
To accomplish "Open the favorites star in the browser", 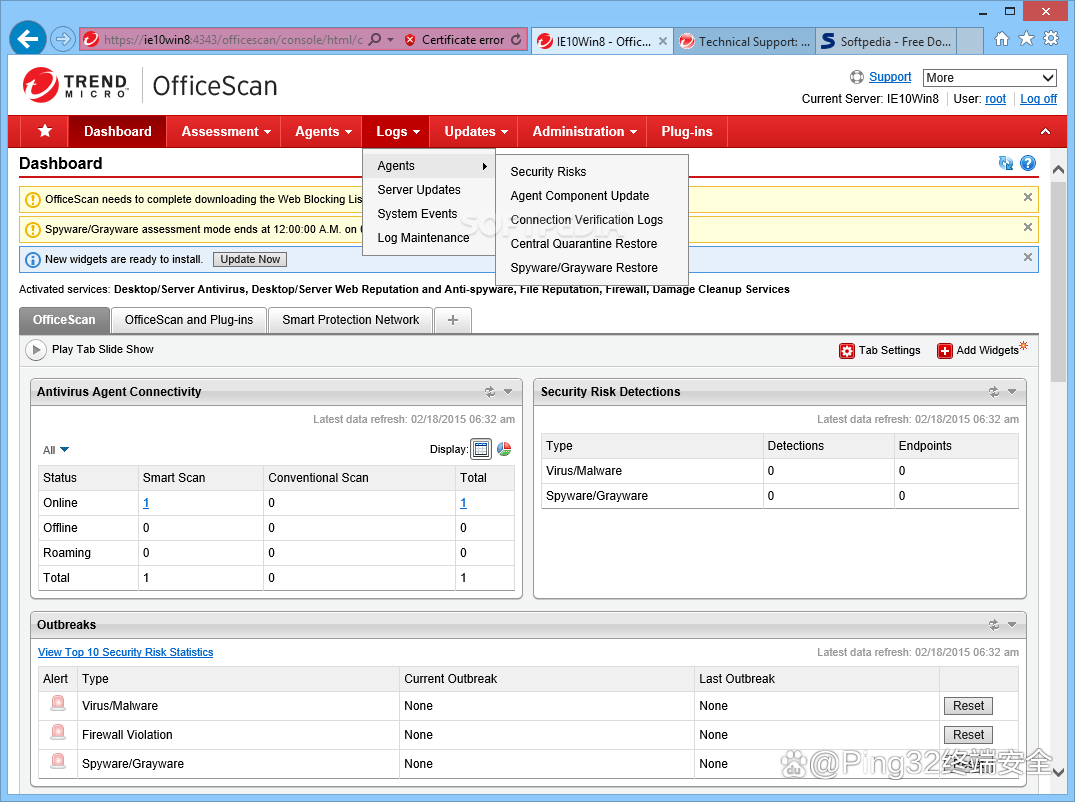I will click(1026, 38).
